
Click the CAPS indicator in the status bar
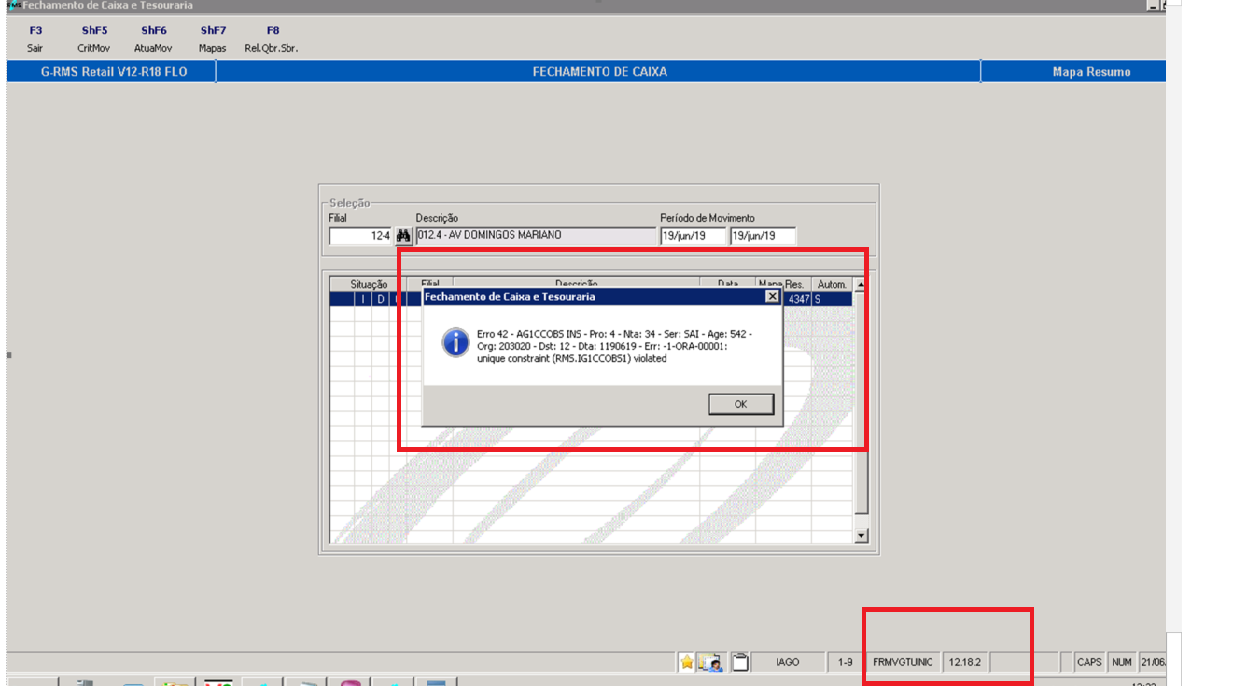click(1089, 662)
